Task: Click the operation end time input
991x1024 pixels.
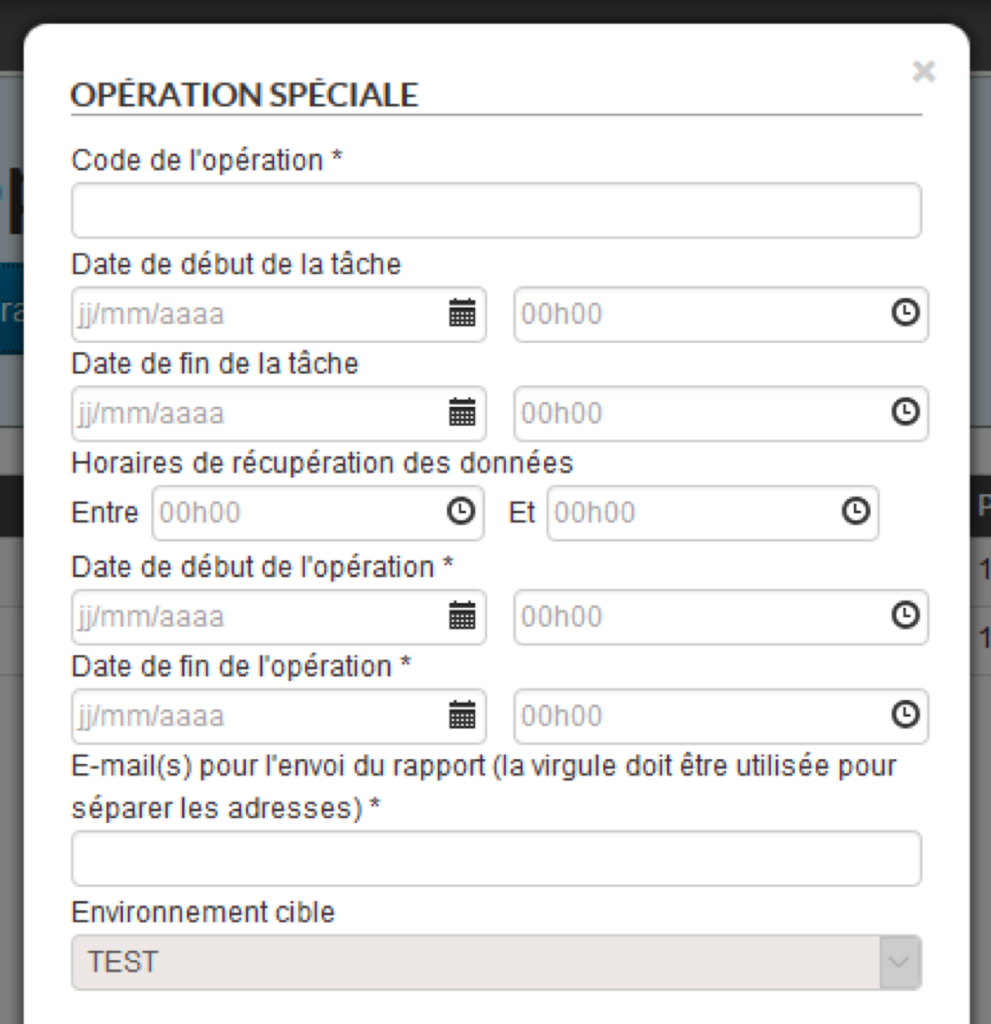Action: (700, 716)
